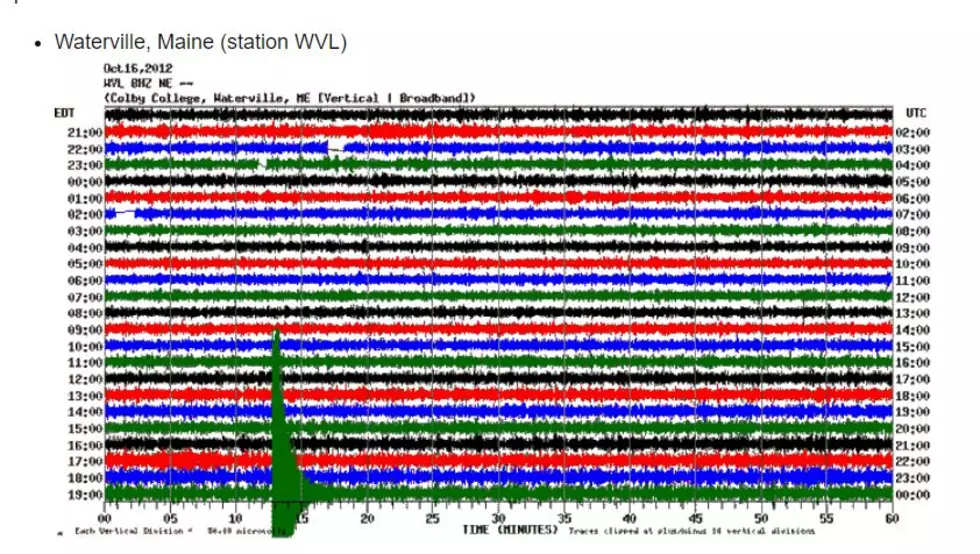This screenshot has width=980, height=554.
Task: Click the EDT time label "08:00"
Action: [85, 313]
